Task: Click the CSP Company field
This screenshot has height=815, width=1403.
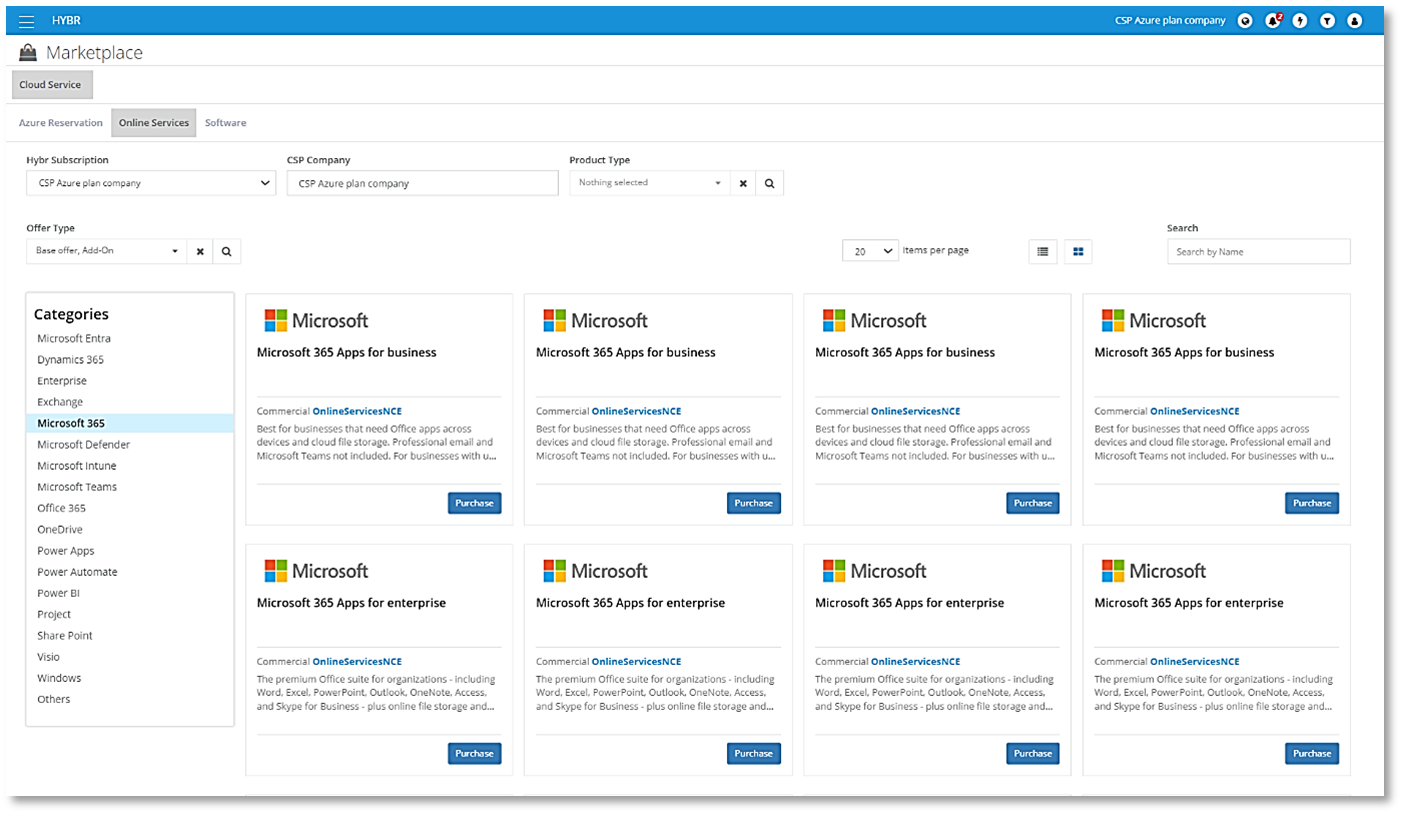Action: point(423,183)
